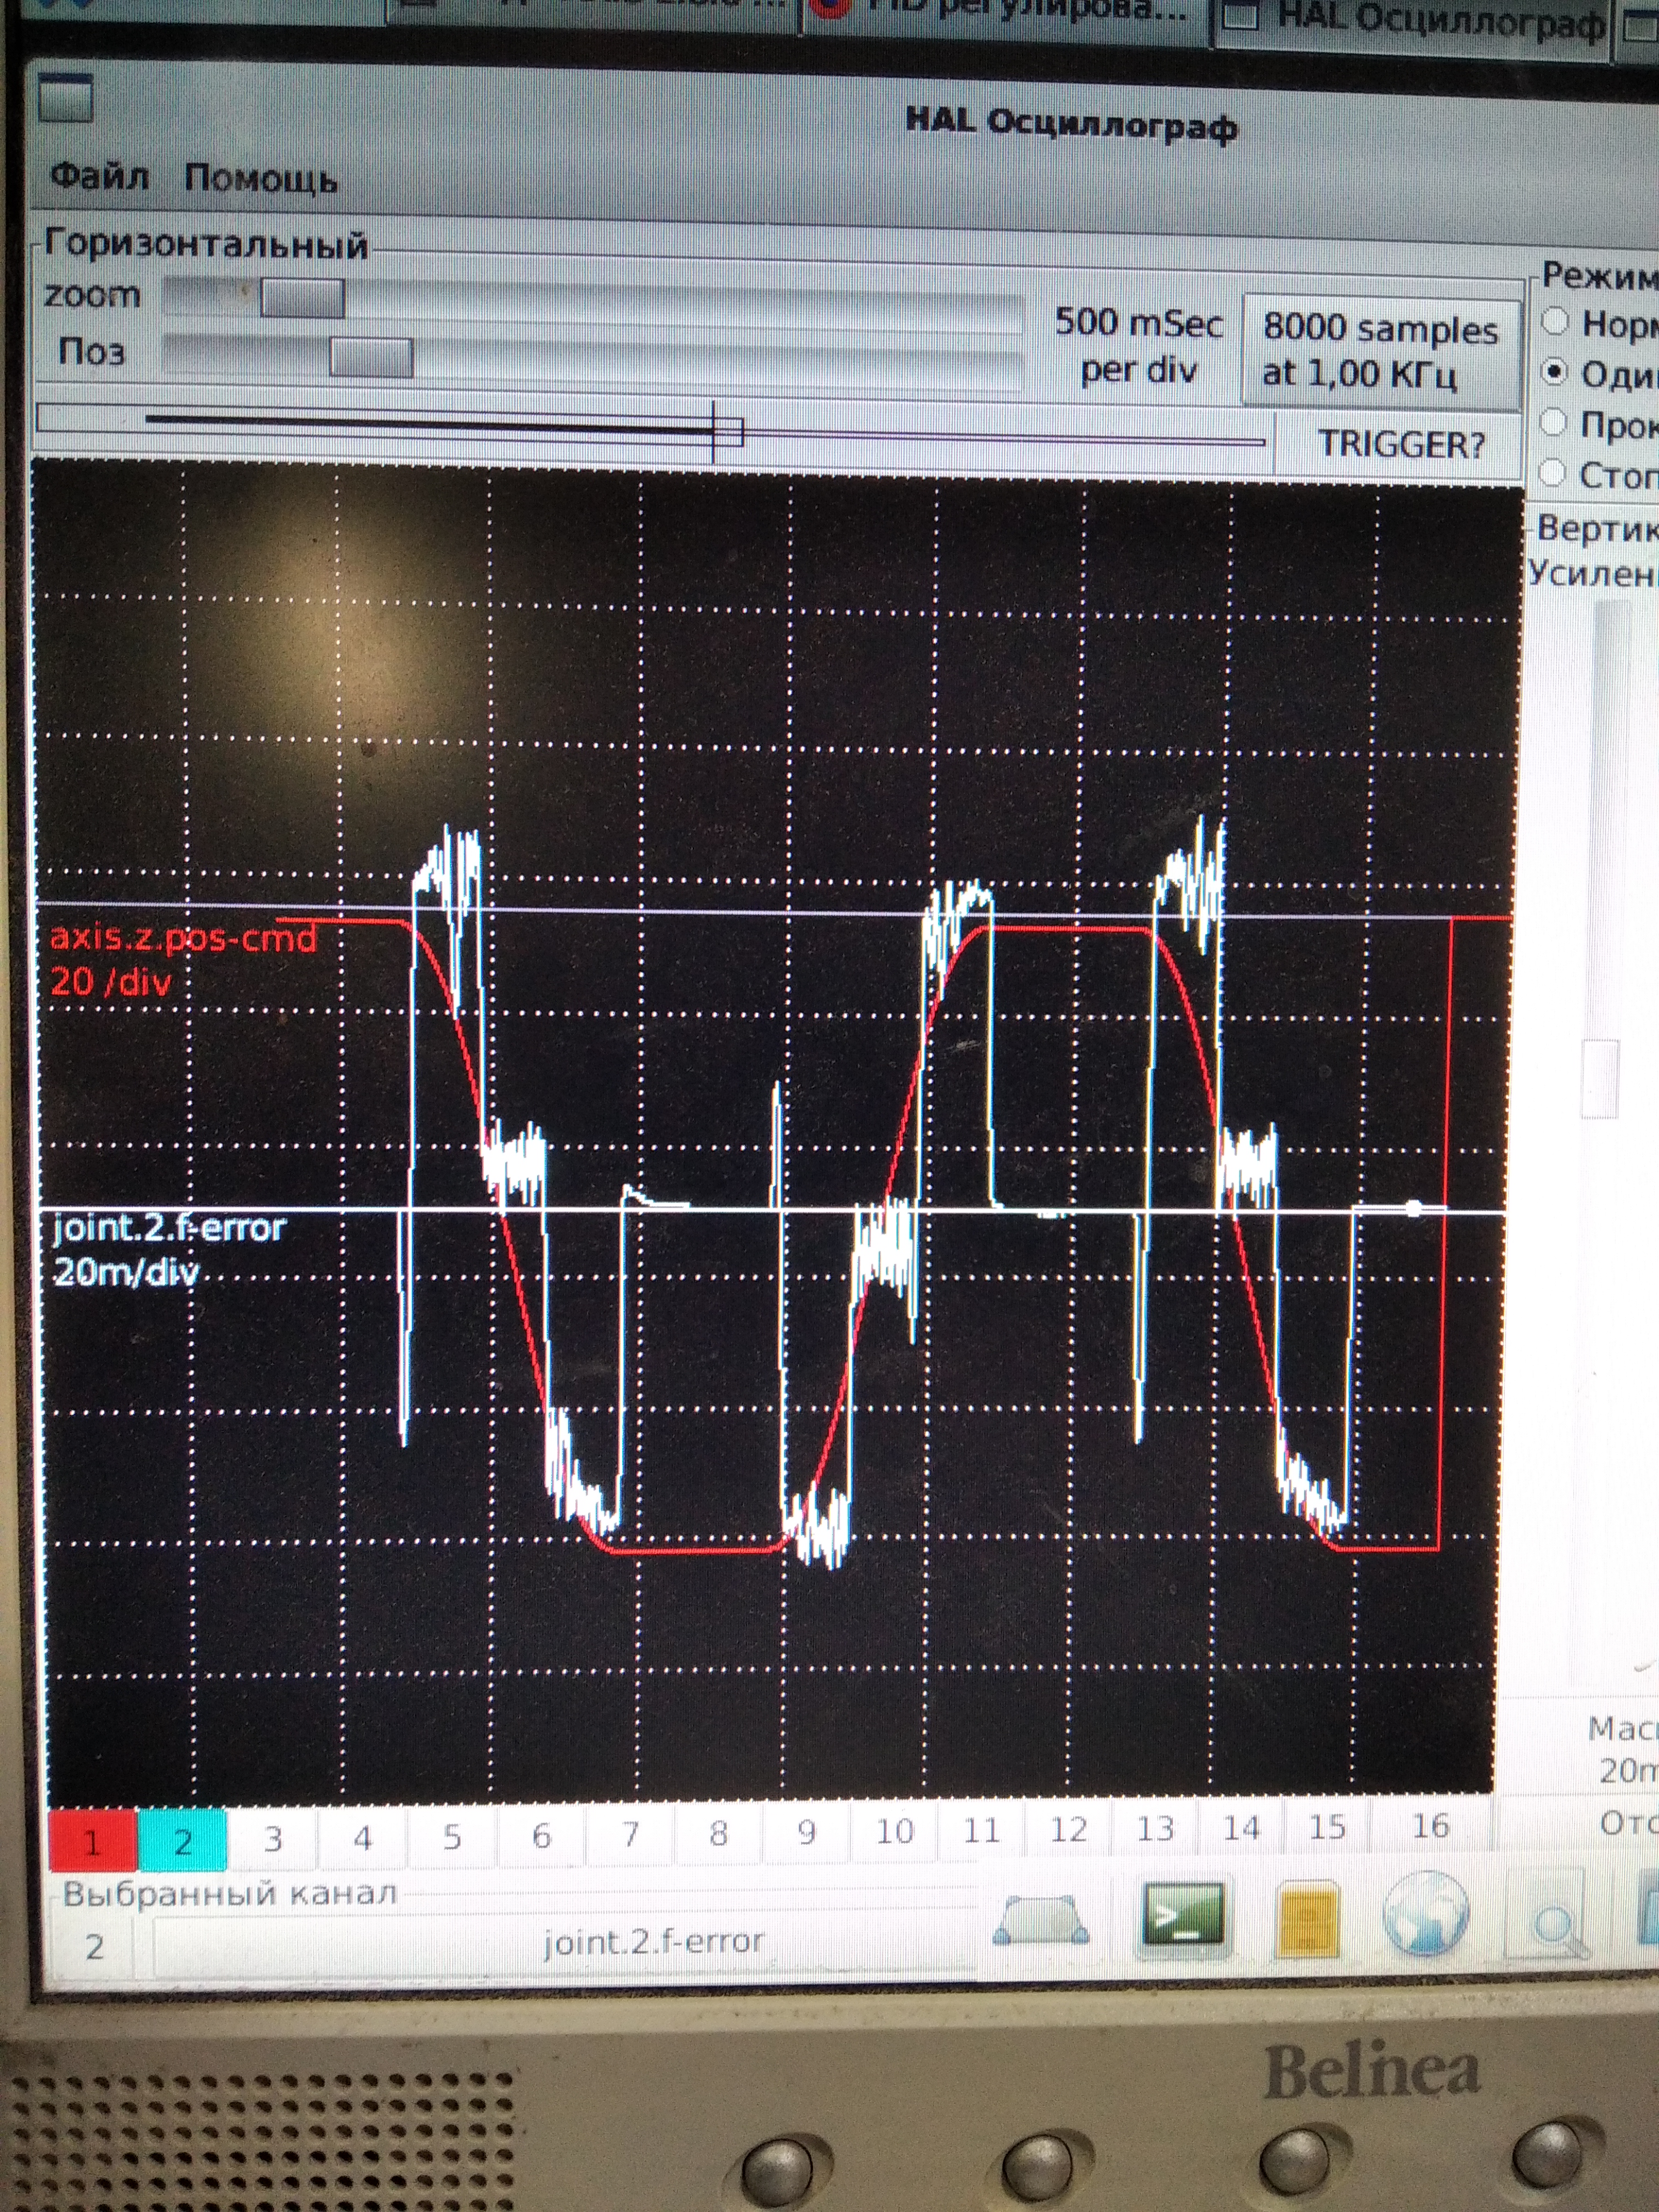Select red channel 1 button
This screenshot has width=1659, height=2212.
point(92,1840)
